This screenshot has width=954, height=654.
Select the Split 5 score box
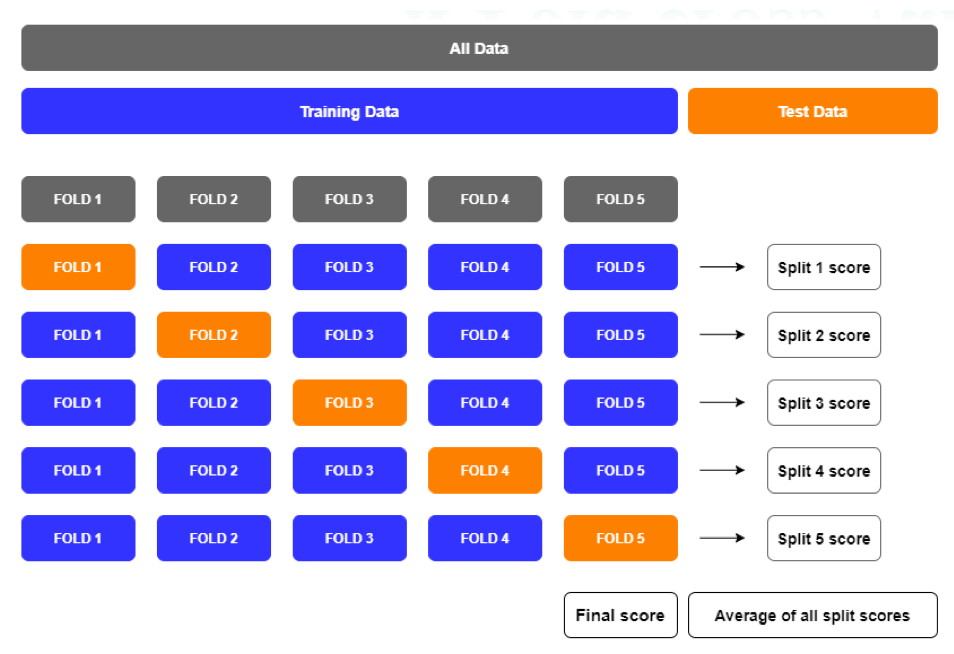tap(823, 538)
